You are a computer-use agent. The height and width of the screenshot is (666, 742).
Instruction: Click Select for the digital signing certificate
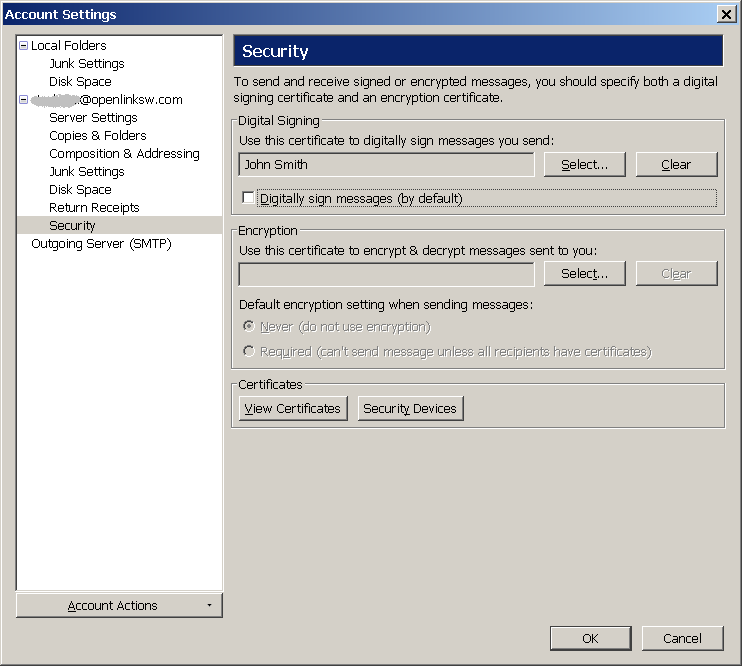click(x=584, y=164)
